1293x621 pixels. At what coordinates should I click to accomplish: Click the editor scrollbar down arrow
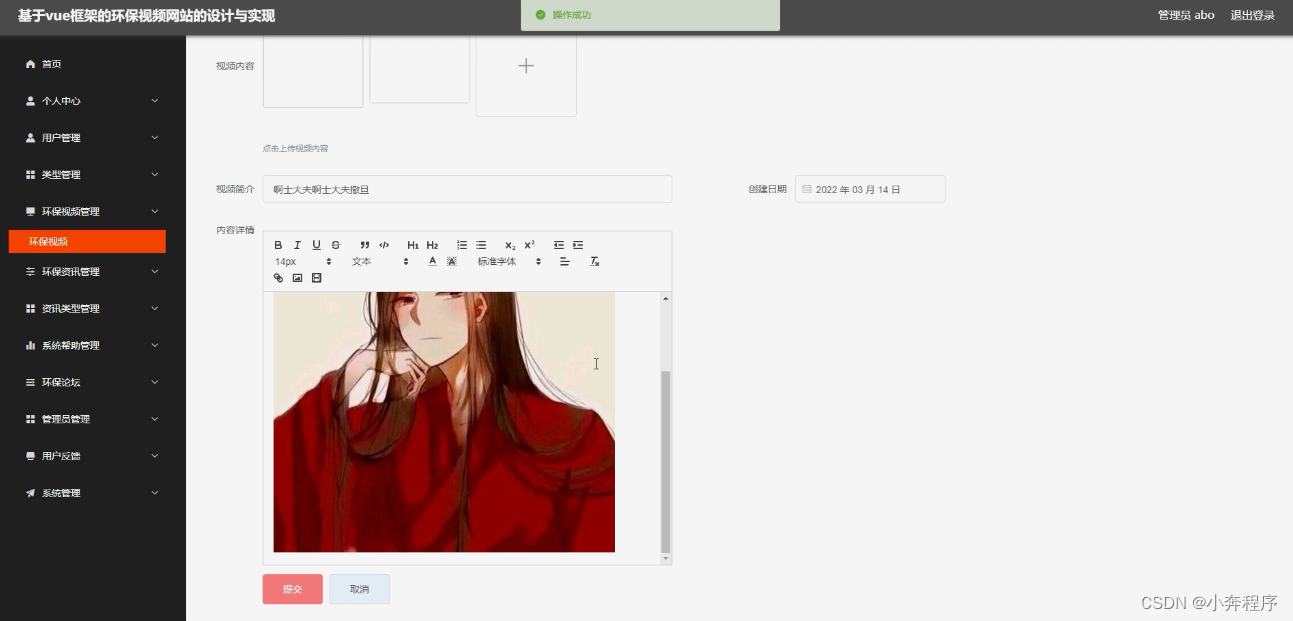click(x=666, y=559)
